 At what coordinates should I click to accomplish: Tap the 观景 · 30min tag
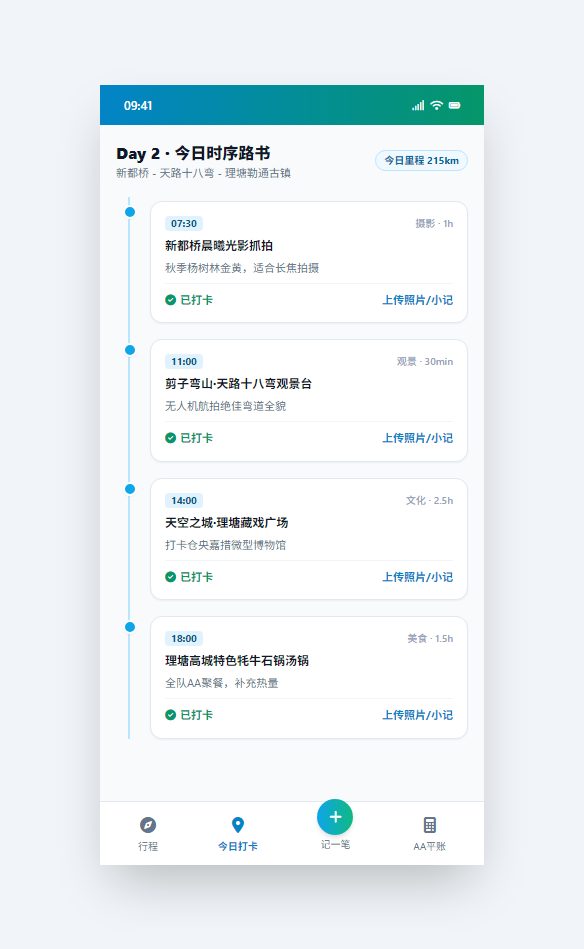[x=425, y=361]
